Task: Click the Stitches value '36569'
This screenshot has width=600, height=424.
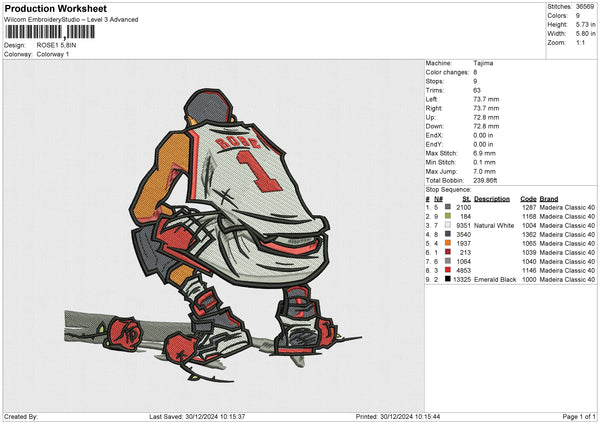Action: click(x=585, y=7)
